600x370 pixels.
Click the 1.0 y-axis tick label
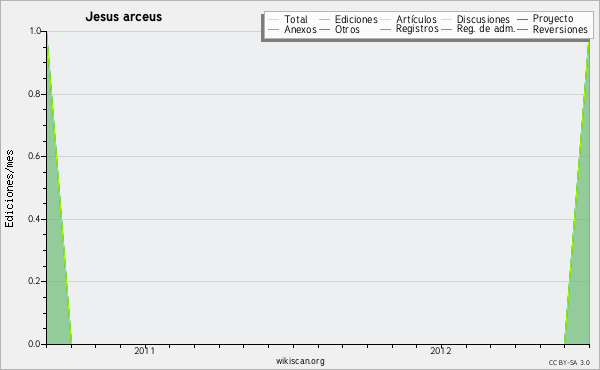(35, 31)
